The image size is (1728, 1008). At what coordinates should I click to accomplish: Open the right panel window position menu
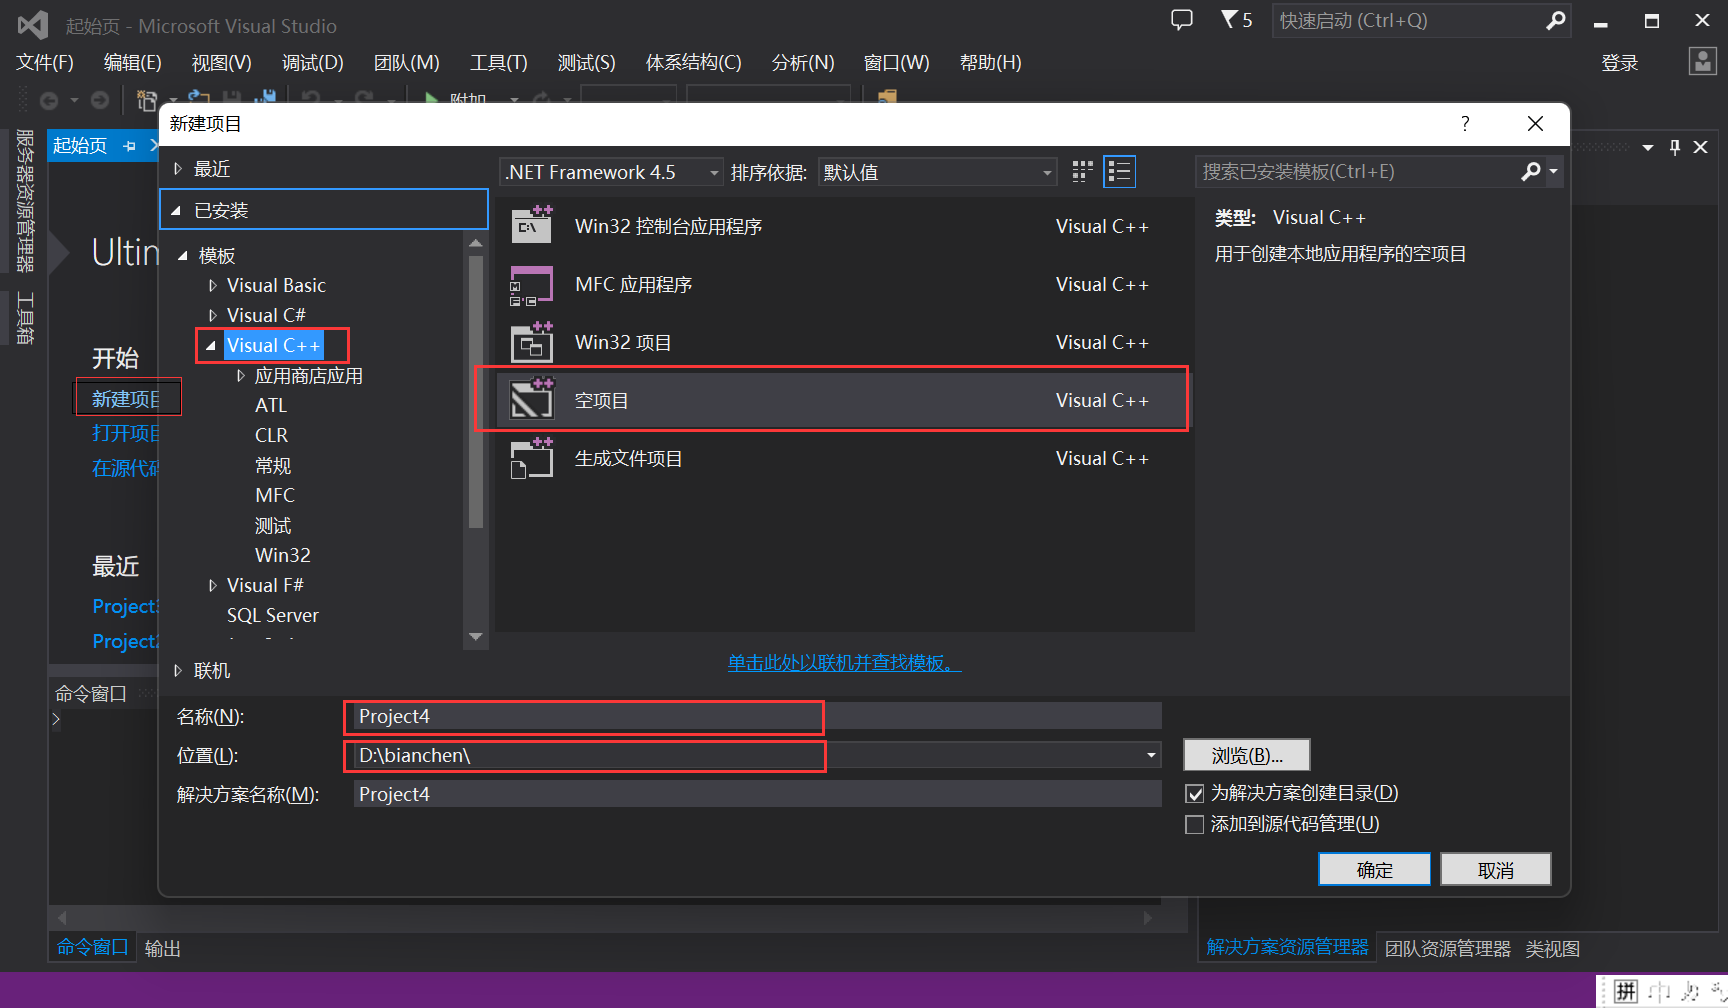(1648, 147)
